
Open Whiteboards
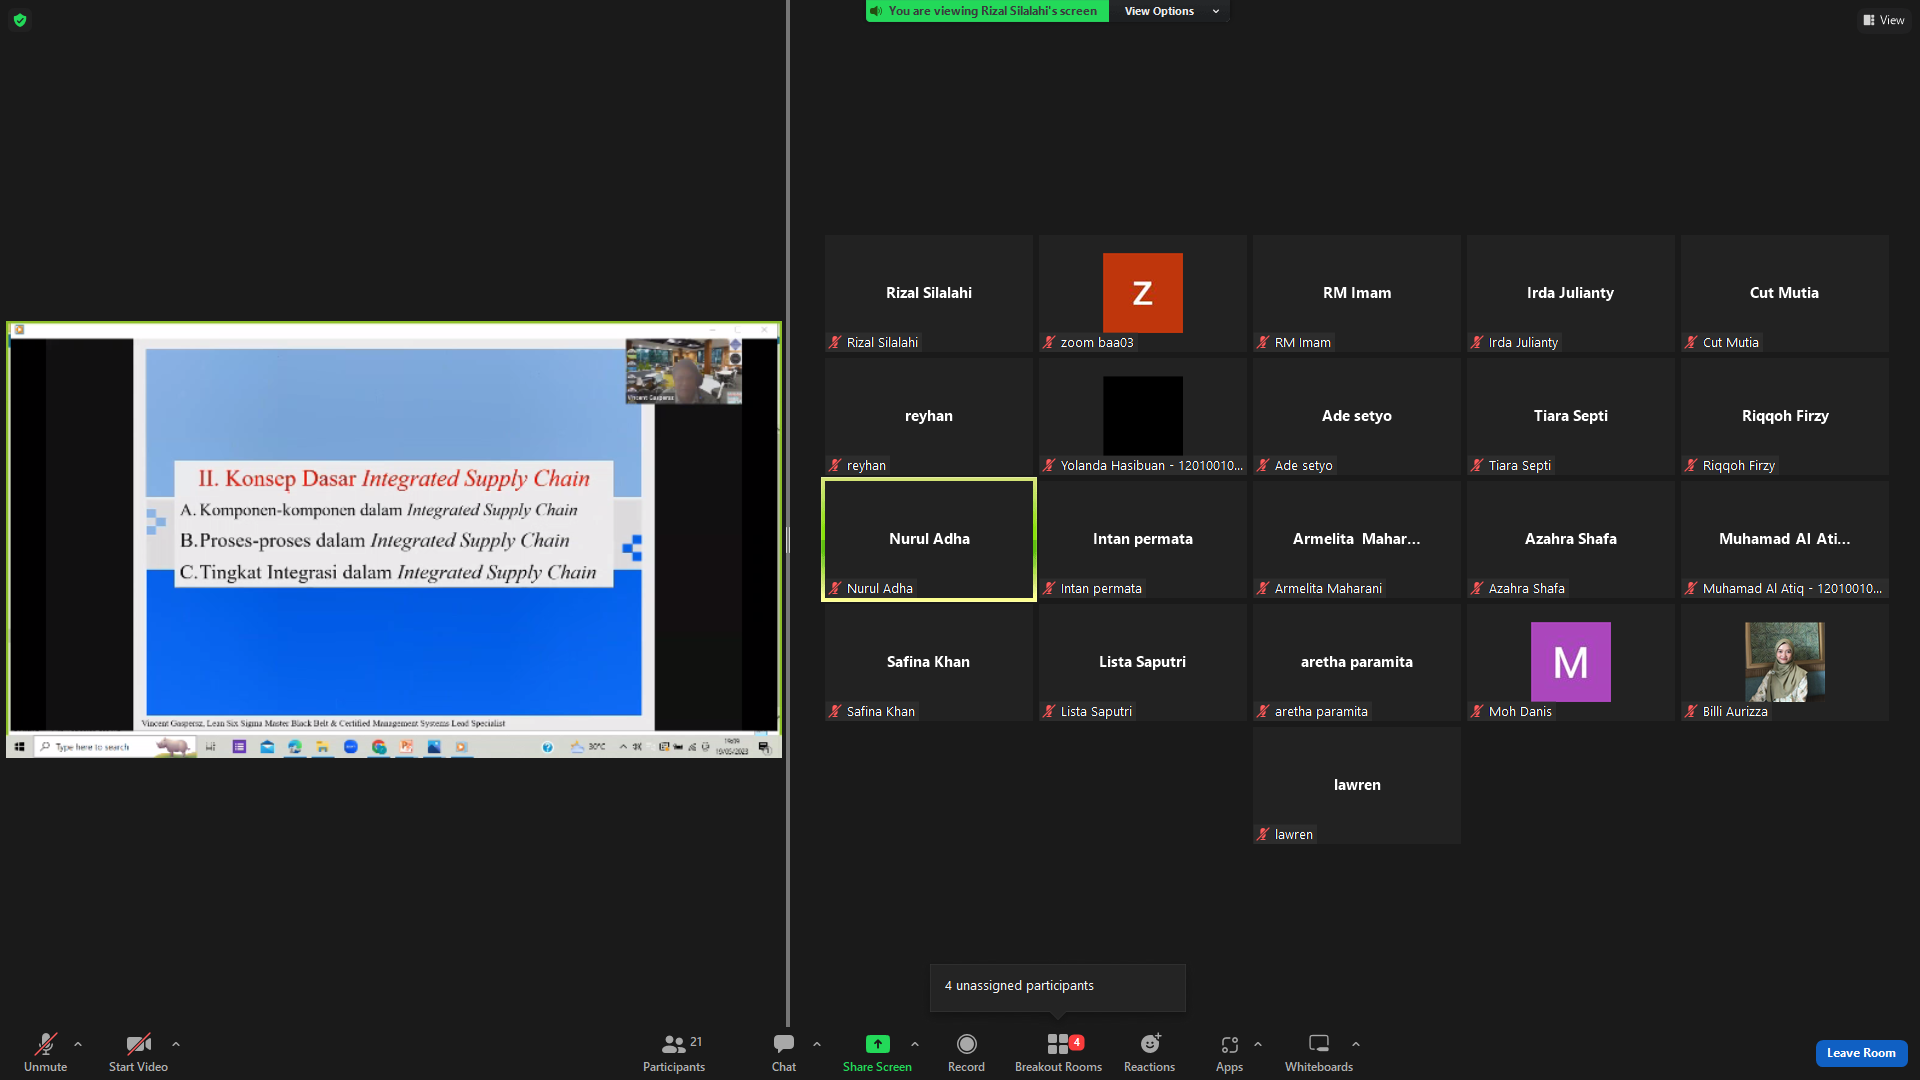tap(1319, 1052)
